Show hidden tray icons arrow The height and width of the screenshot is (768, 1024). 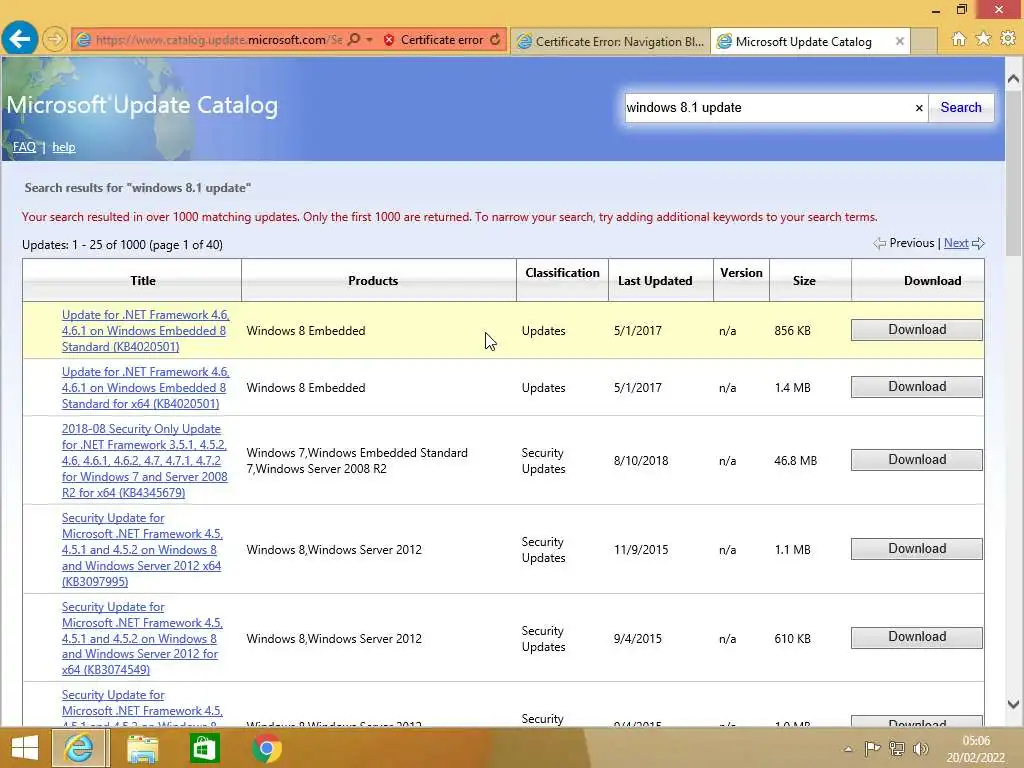click(848, 749)
